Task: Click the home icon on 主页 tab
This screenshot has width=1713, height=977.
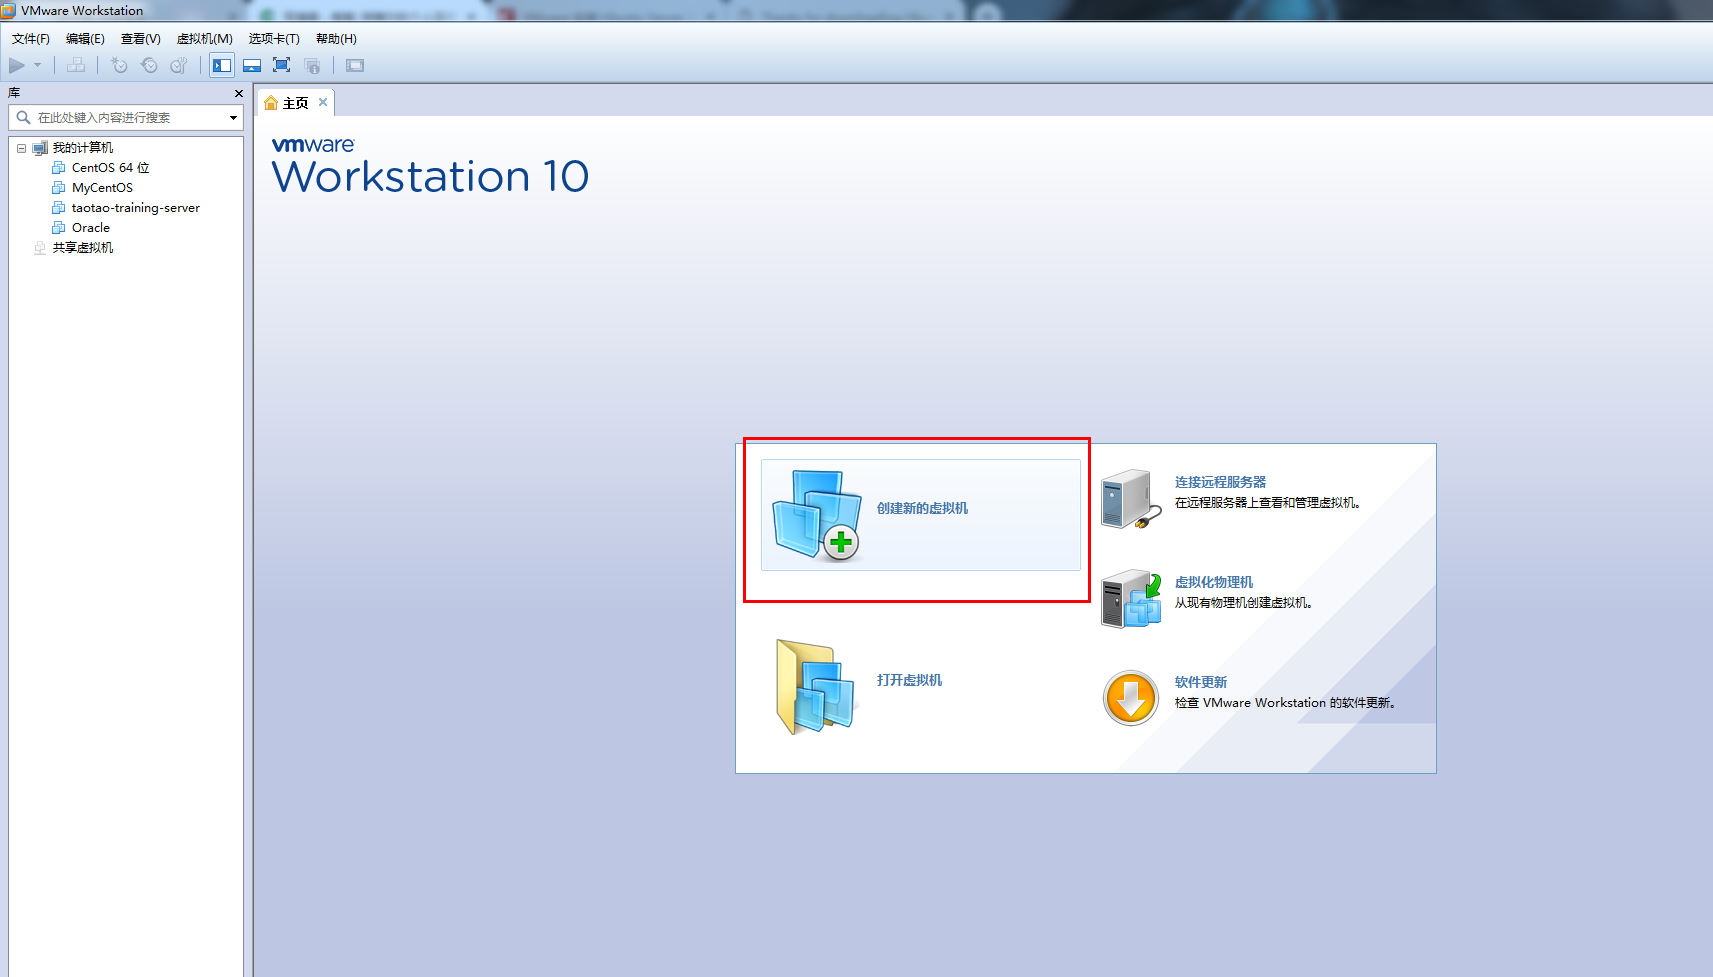Action: (271, 103)
